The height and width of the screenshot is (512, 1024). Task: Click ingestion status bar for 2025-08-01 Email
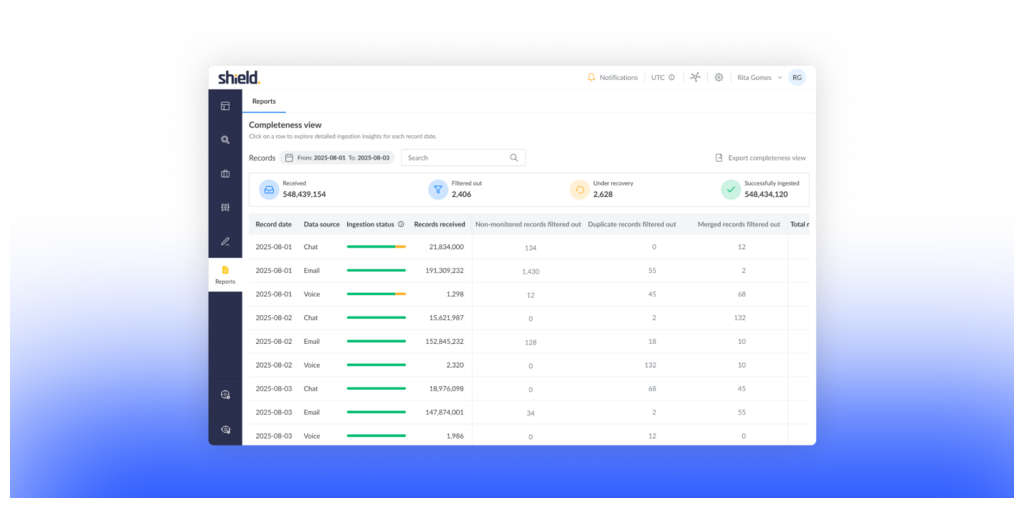tap(376, 270)
